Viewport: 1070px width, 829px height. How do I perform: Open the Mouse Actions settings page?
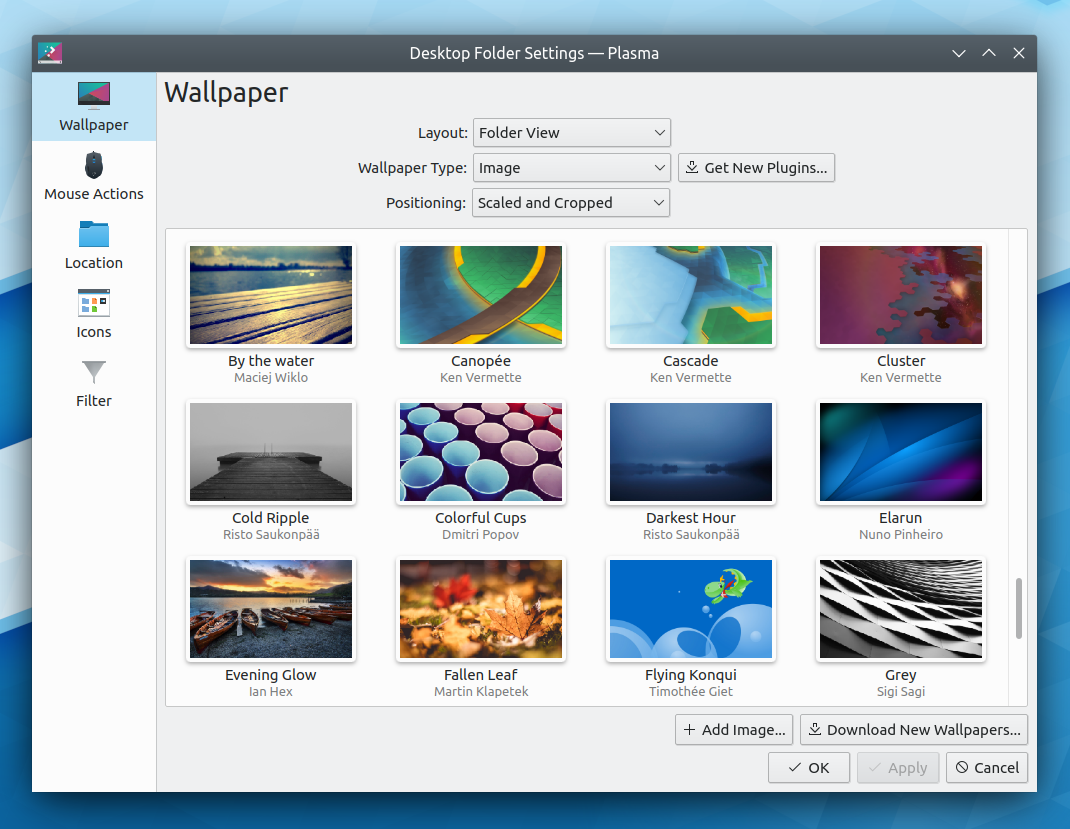click(93, 177)
